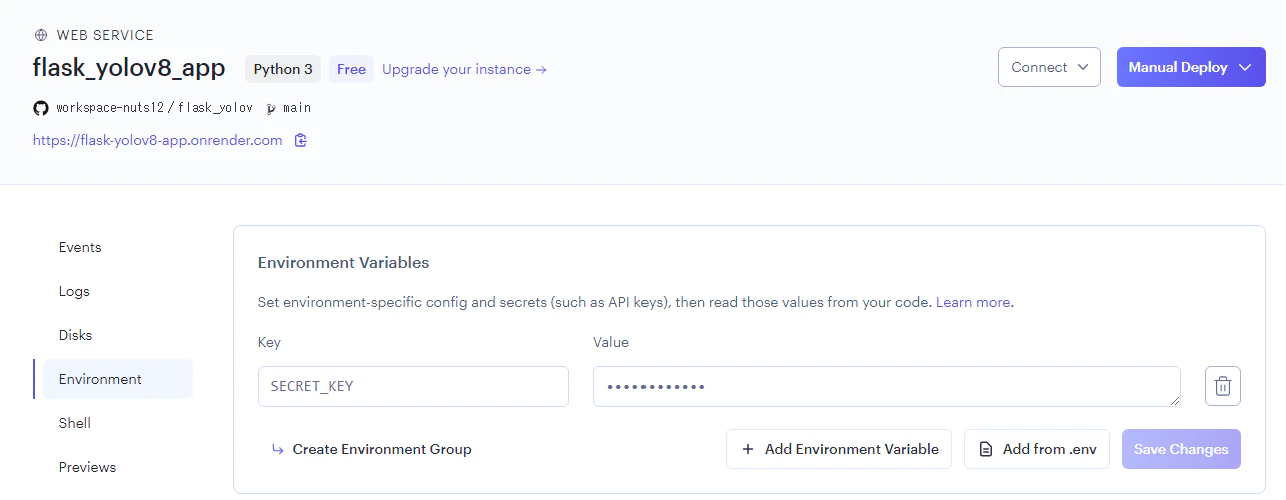The height and width of the screenshot is (500, 1286).
Task: Open Shell from the sidebar
Action: [75, 423]
